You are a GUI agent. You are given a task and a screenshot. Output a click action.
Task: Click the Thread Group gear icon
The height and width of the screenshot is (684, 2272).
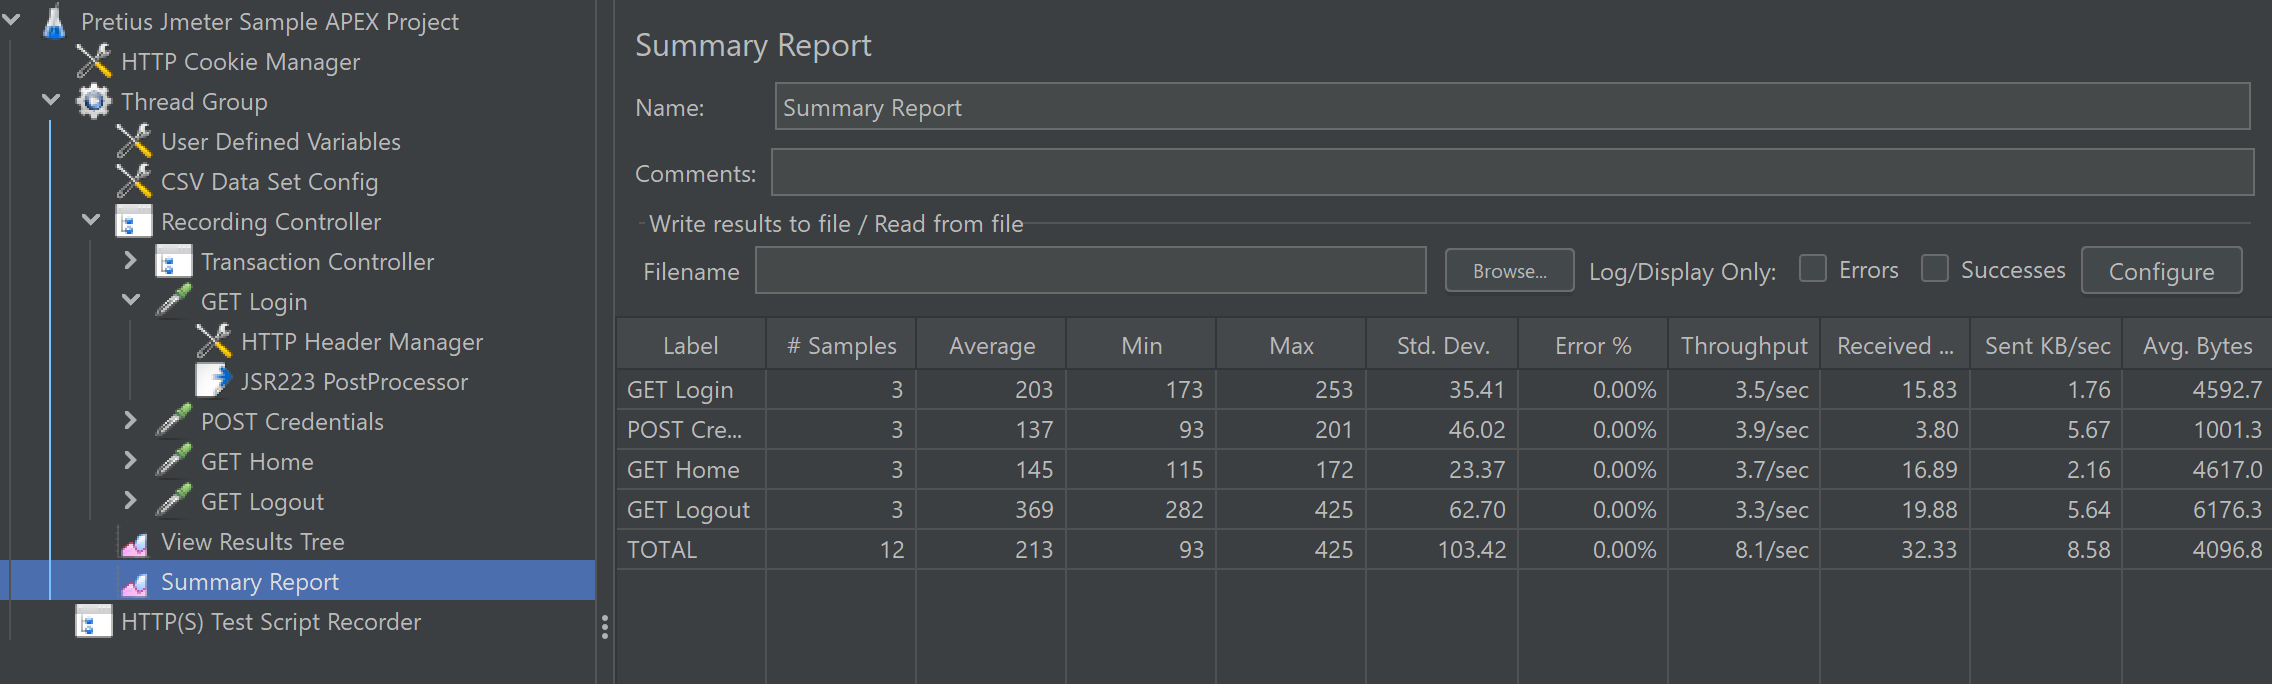tap(94, 101)
